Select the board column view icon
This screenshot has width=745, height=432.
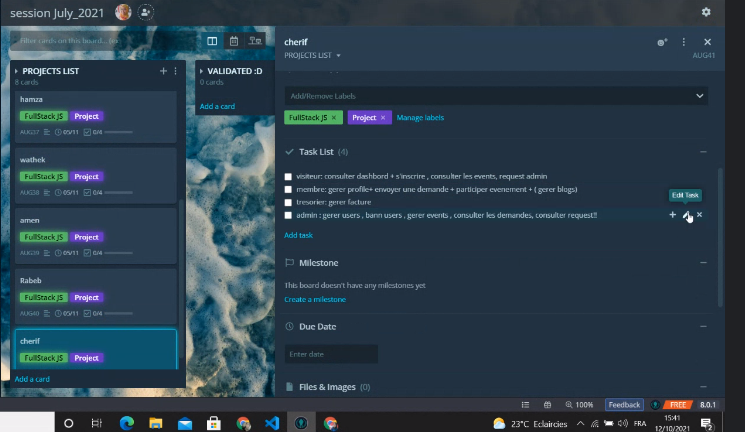(212, 41)
